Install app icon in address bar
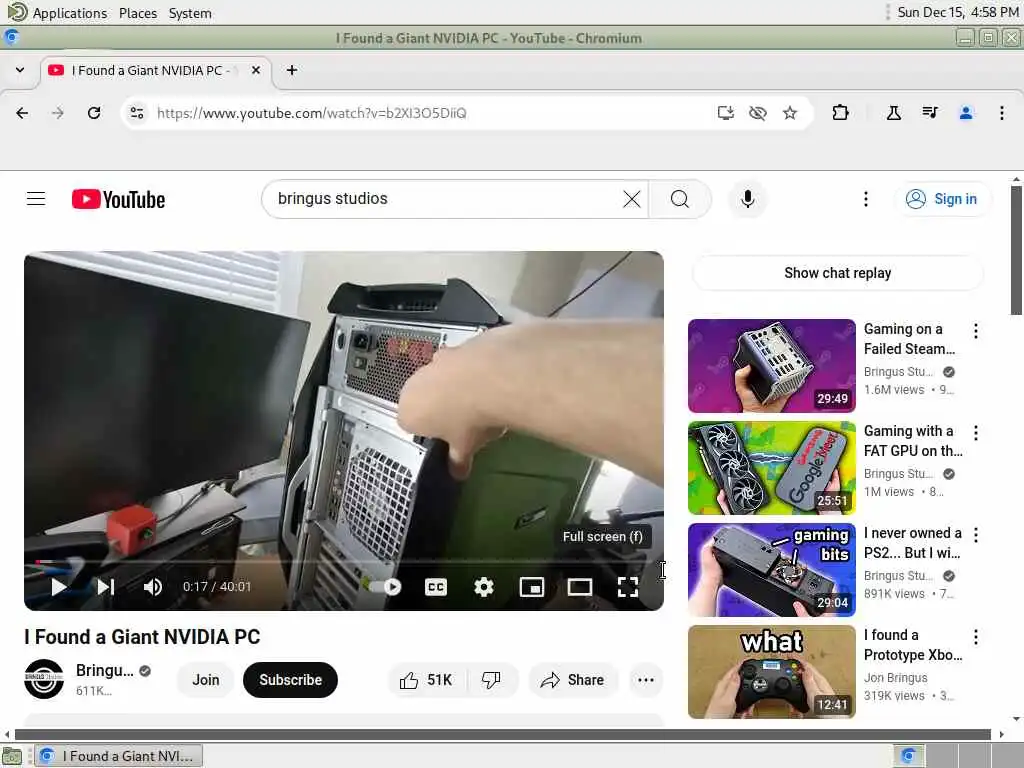The image size is (1024, 768). click(x=726, y=113)
